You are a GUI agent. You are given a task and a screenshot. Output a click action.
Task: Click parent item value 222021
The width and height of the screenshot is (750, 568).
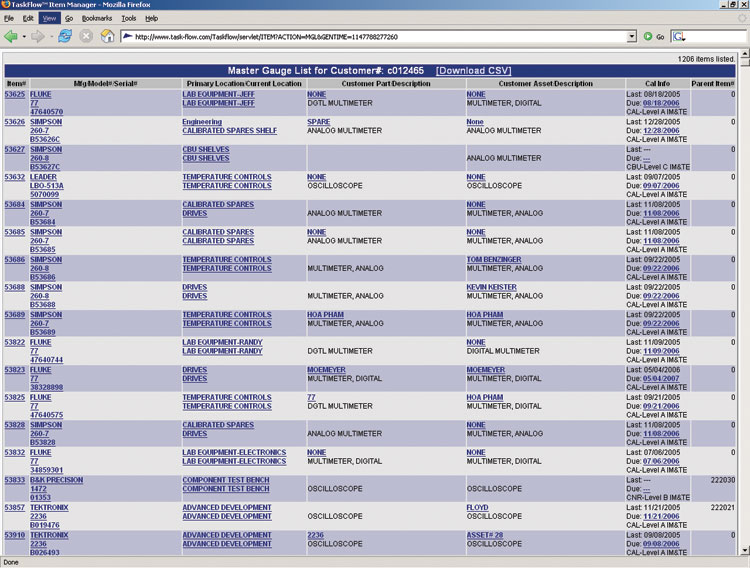(723, 507)
